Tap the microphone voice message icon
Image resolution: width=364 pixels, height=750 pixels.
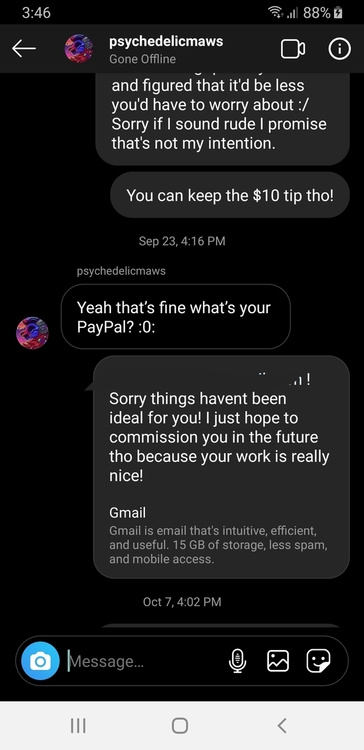pos(237,661)
